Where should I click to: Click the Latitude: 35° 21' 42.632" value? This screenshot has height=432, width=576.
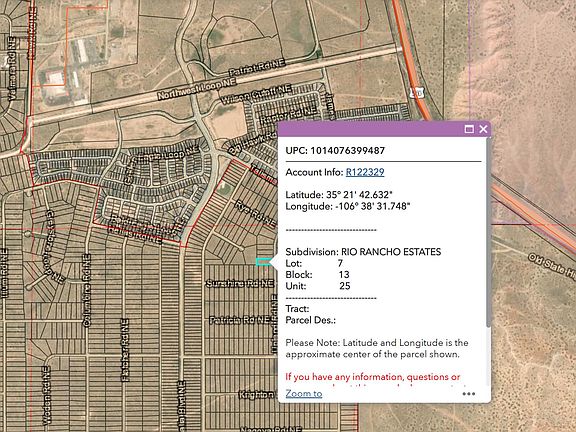coord(339,195)
